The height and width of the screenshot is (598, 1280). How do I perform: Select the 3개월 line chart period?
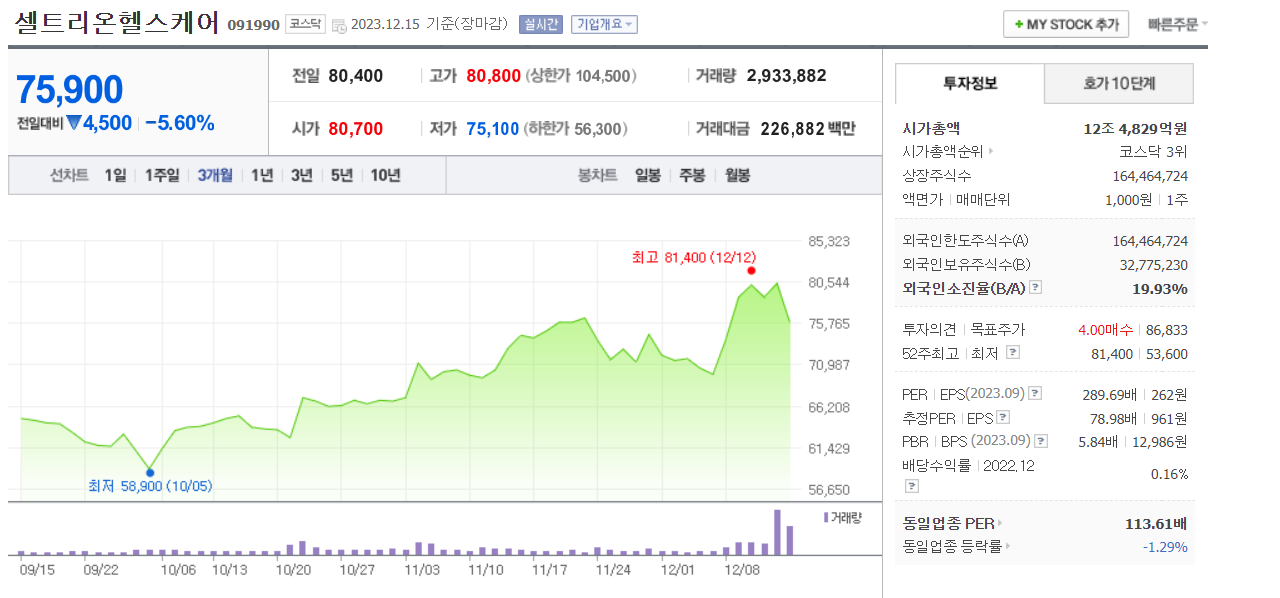[x=215, y=175]
